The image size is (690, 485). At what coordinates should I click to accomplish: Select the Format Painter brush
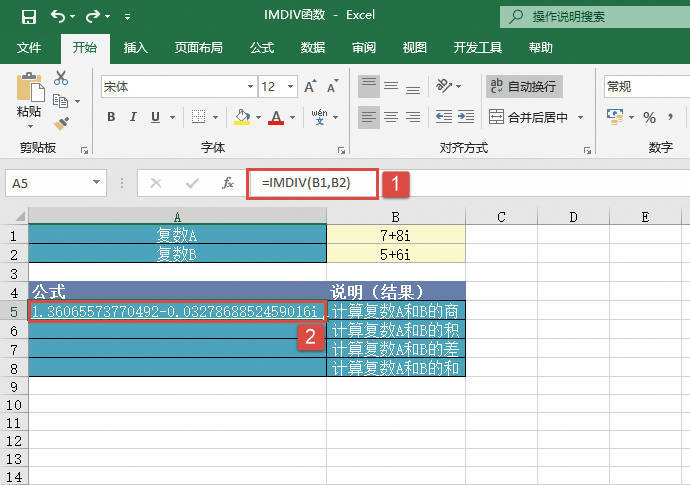61,123
